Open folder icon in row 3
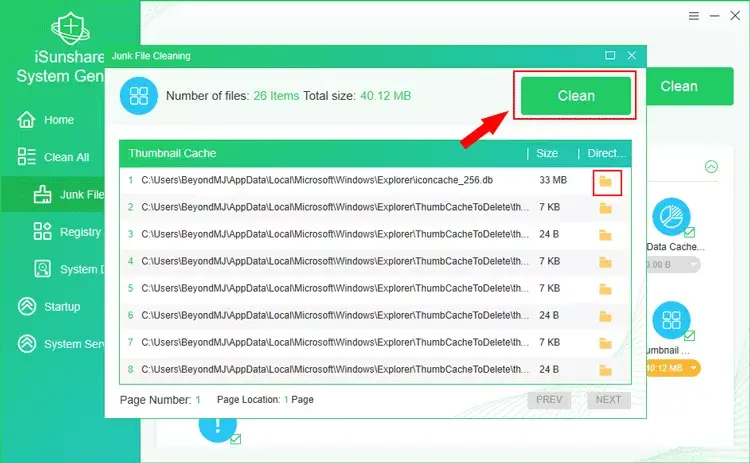Viewport: 750px width, 463px height. click(606, 235)
